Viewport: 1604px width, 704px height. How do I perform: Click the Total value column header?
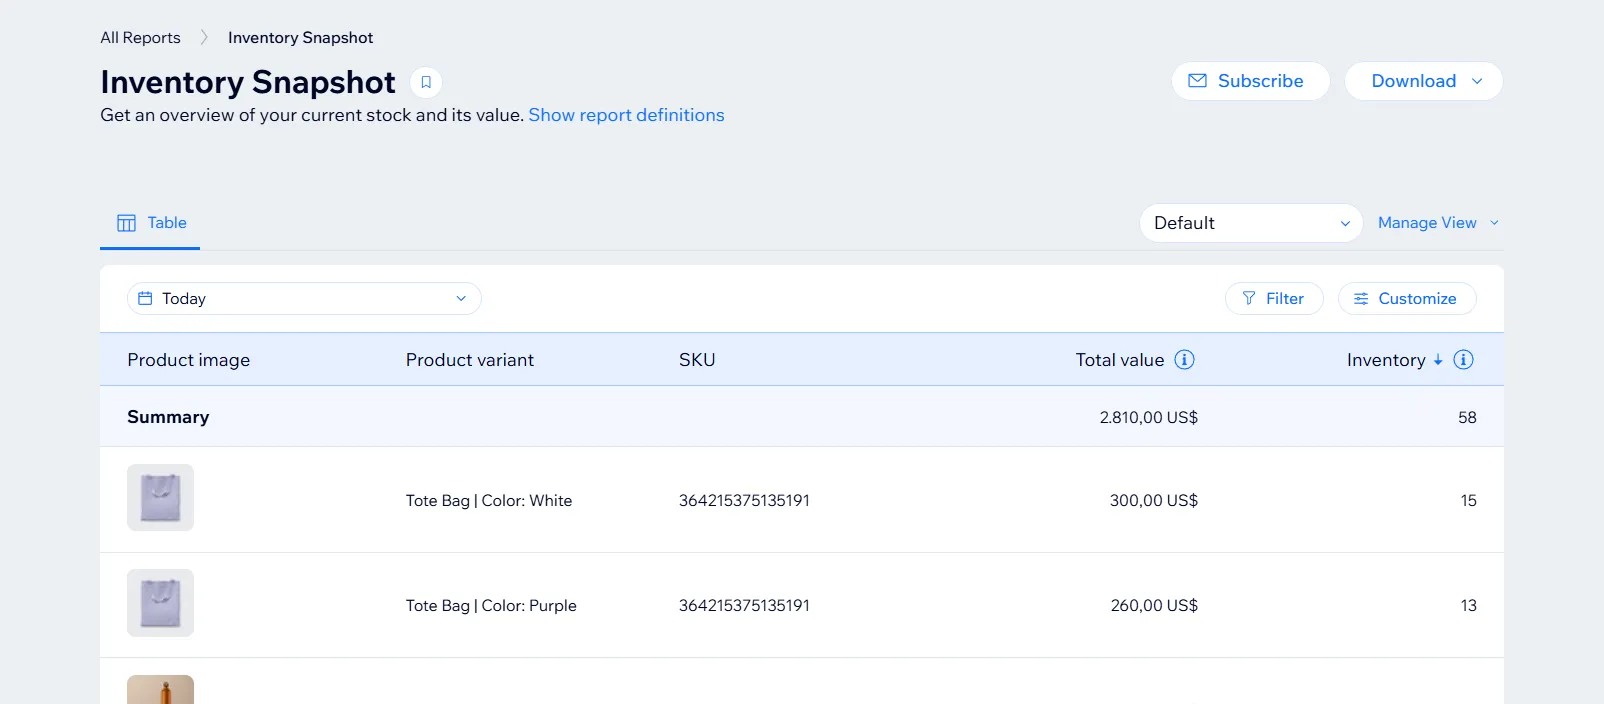[x=1120, y=360]
